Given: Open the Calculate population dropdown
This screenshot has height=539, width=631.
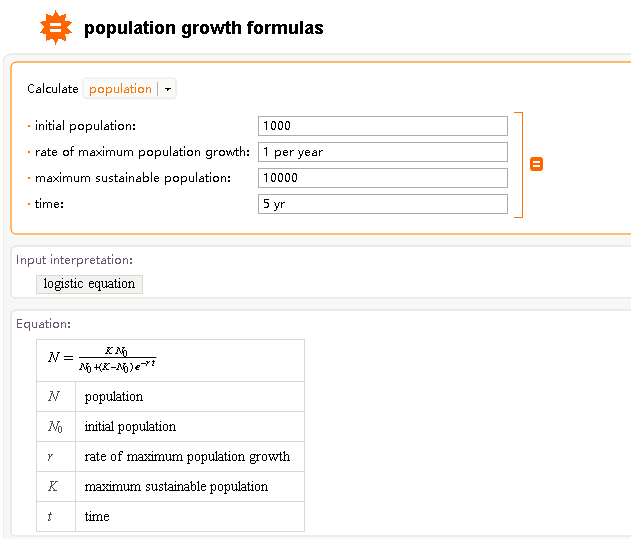Looking at the screenshot, I should pos(130,89).
